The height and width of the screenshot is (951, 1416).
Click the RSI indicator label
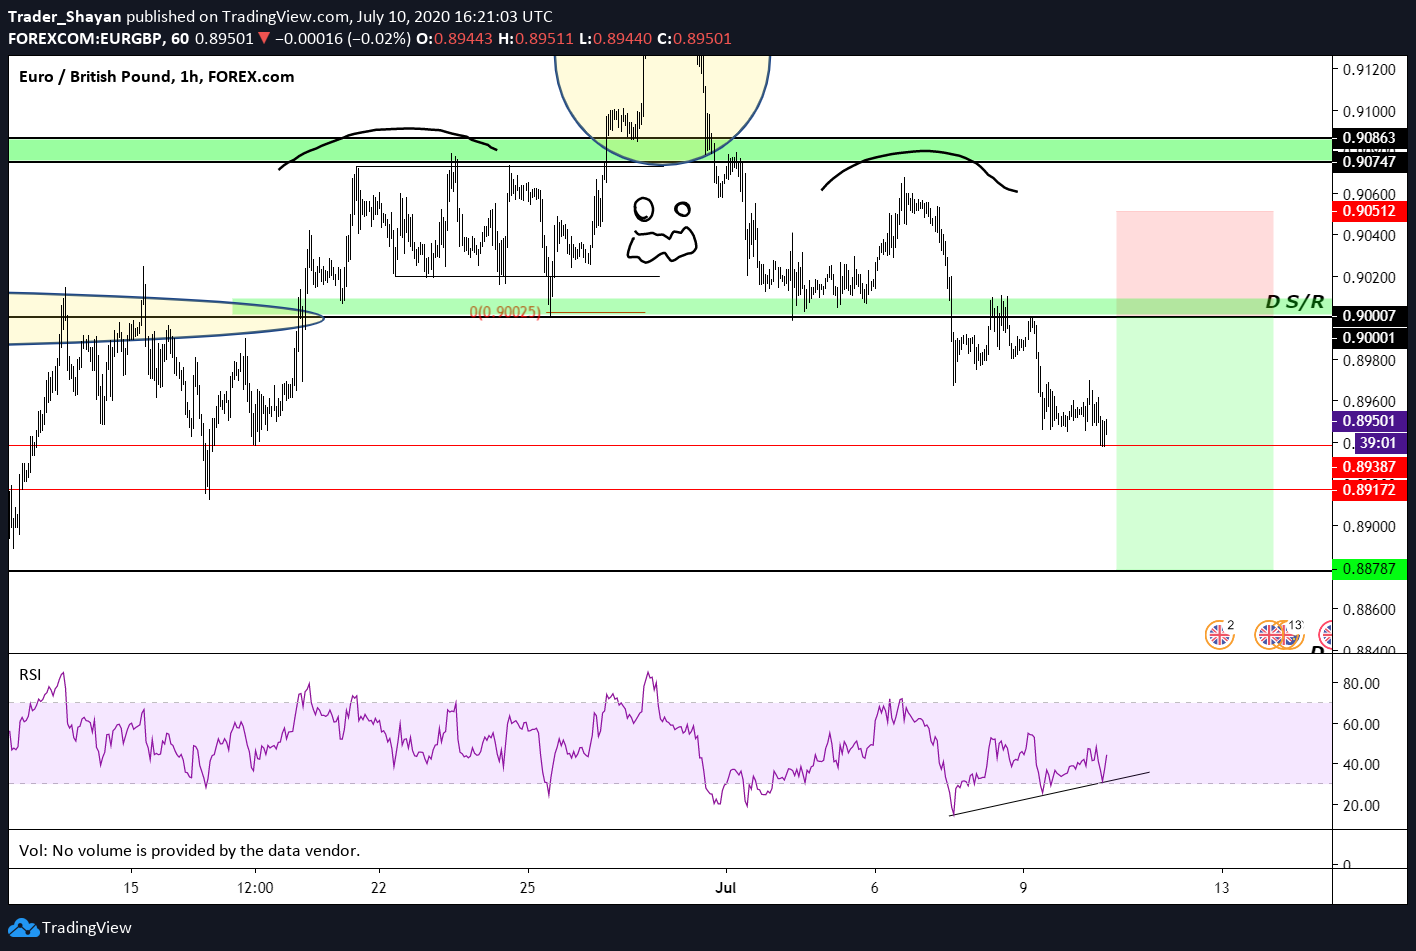click(30, 675)
